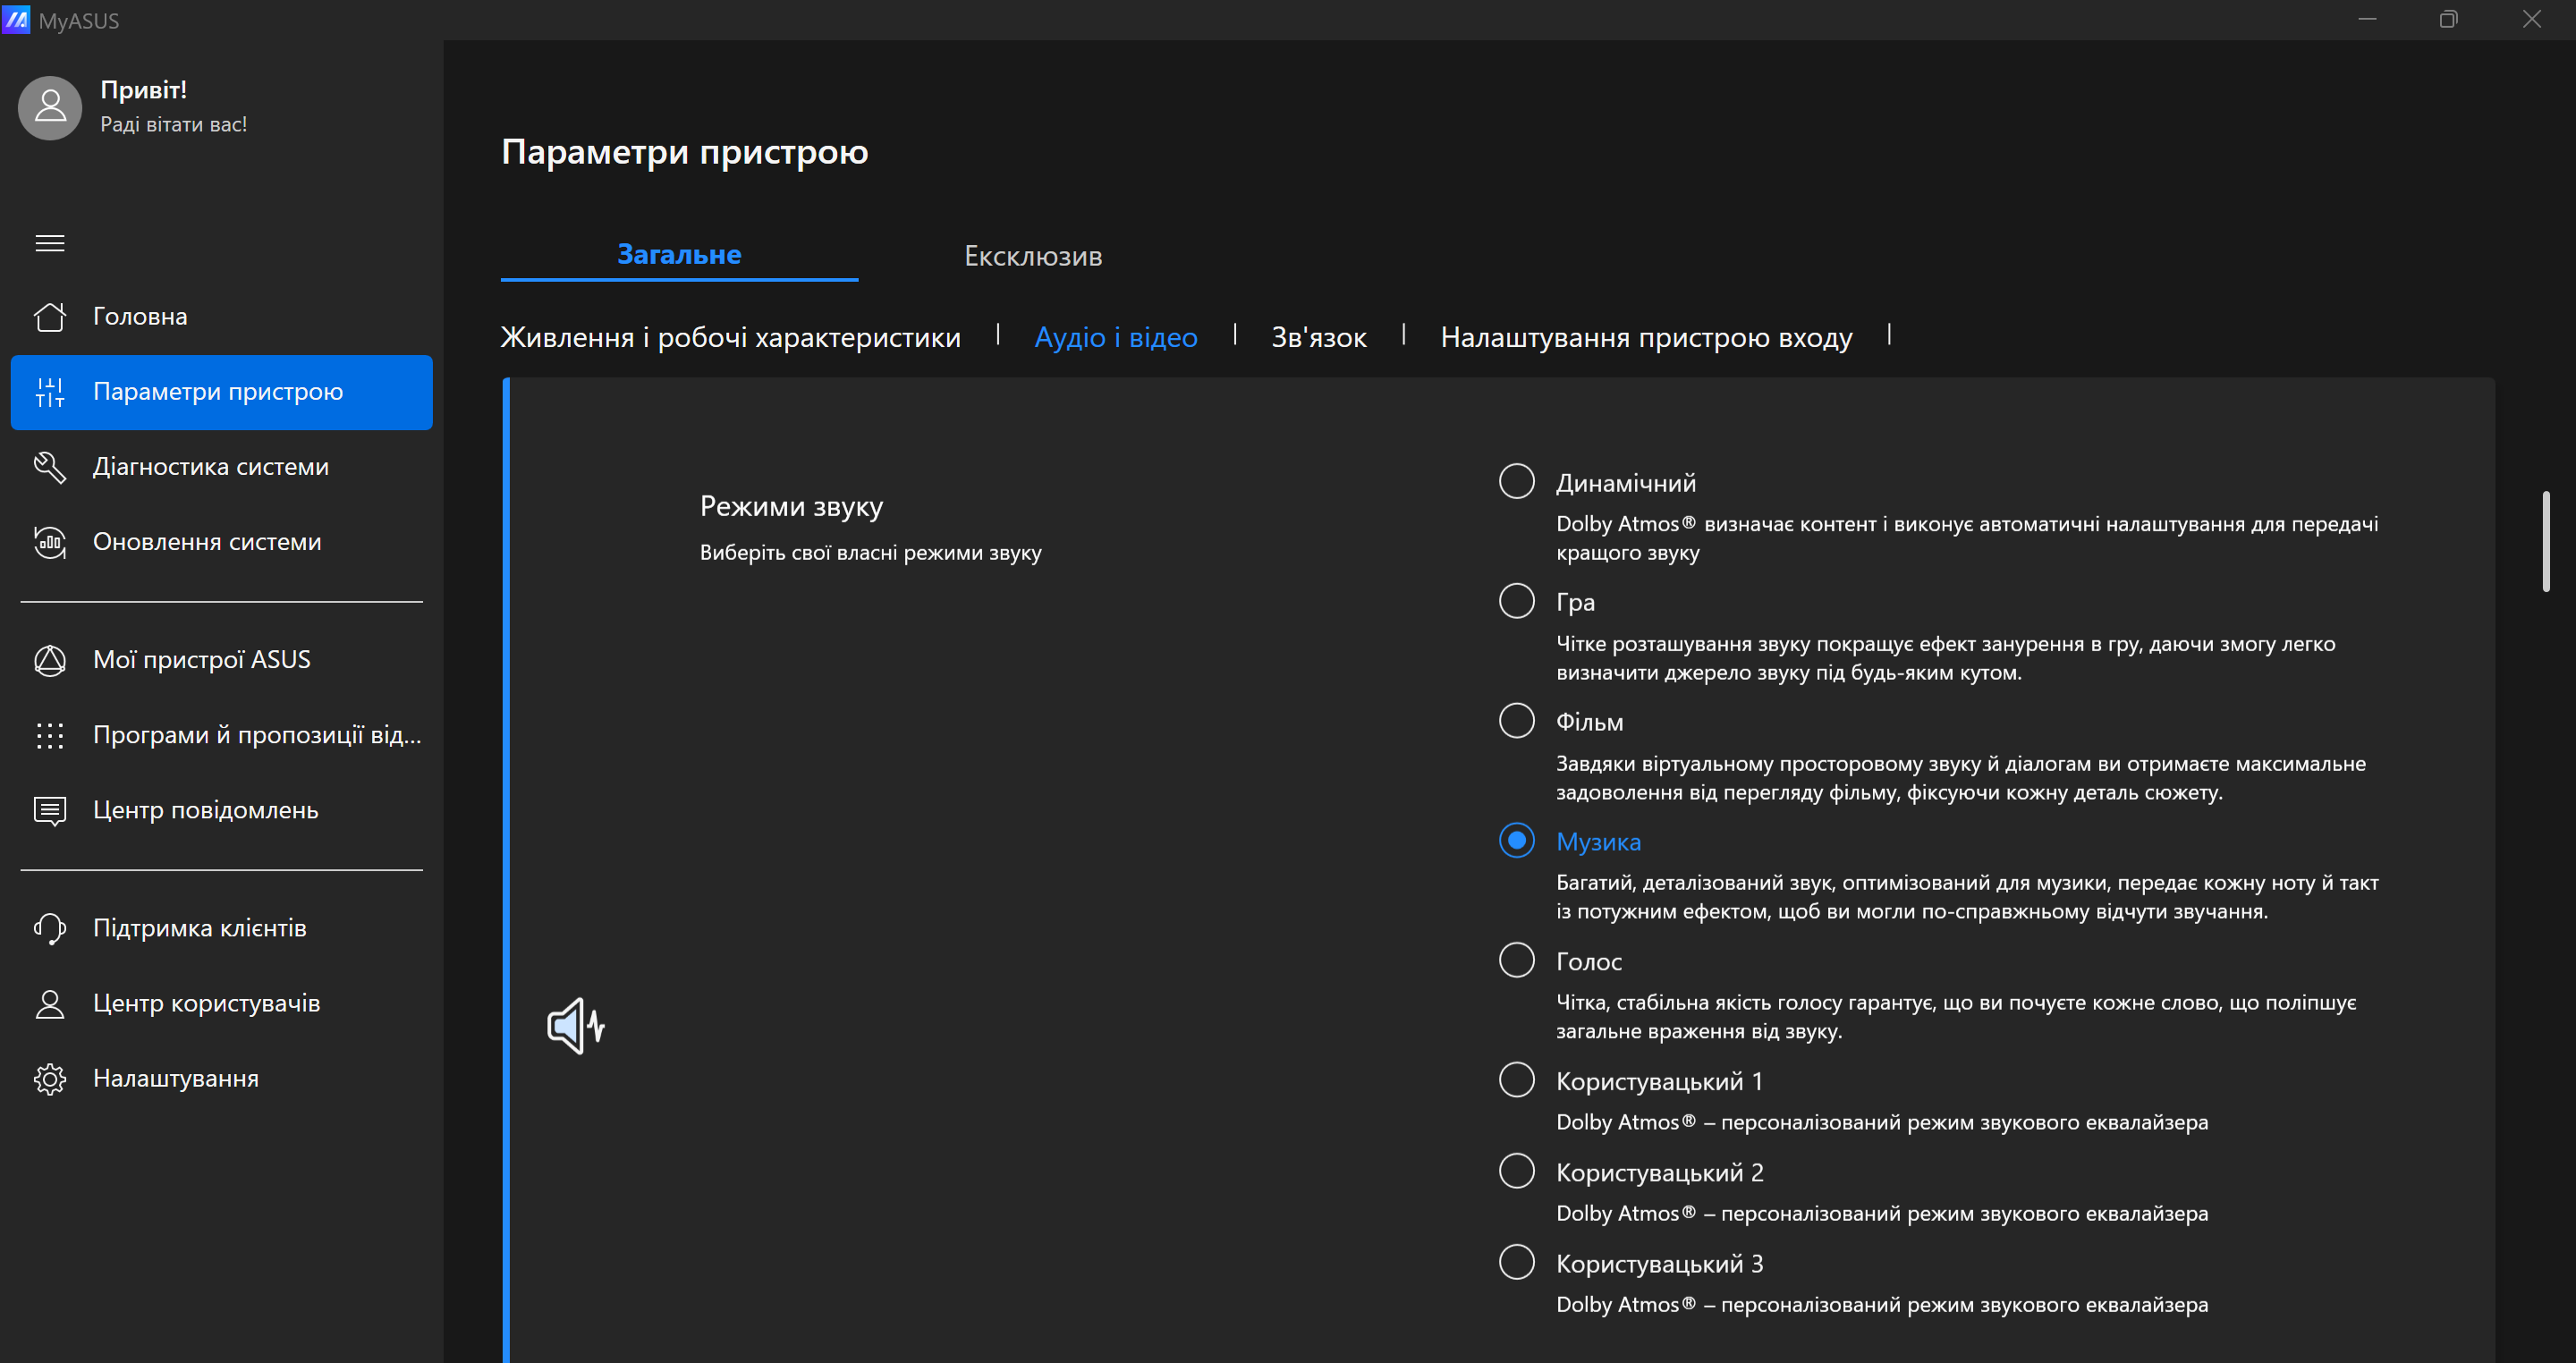Select the Динамічний sound mode
This screenshot has height=1363, width=2576.
1517,482
